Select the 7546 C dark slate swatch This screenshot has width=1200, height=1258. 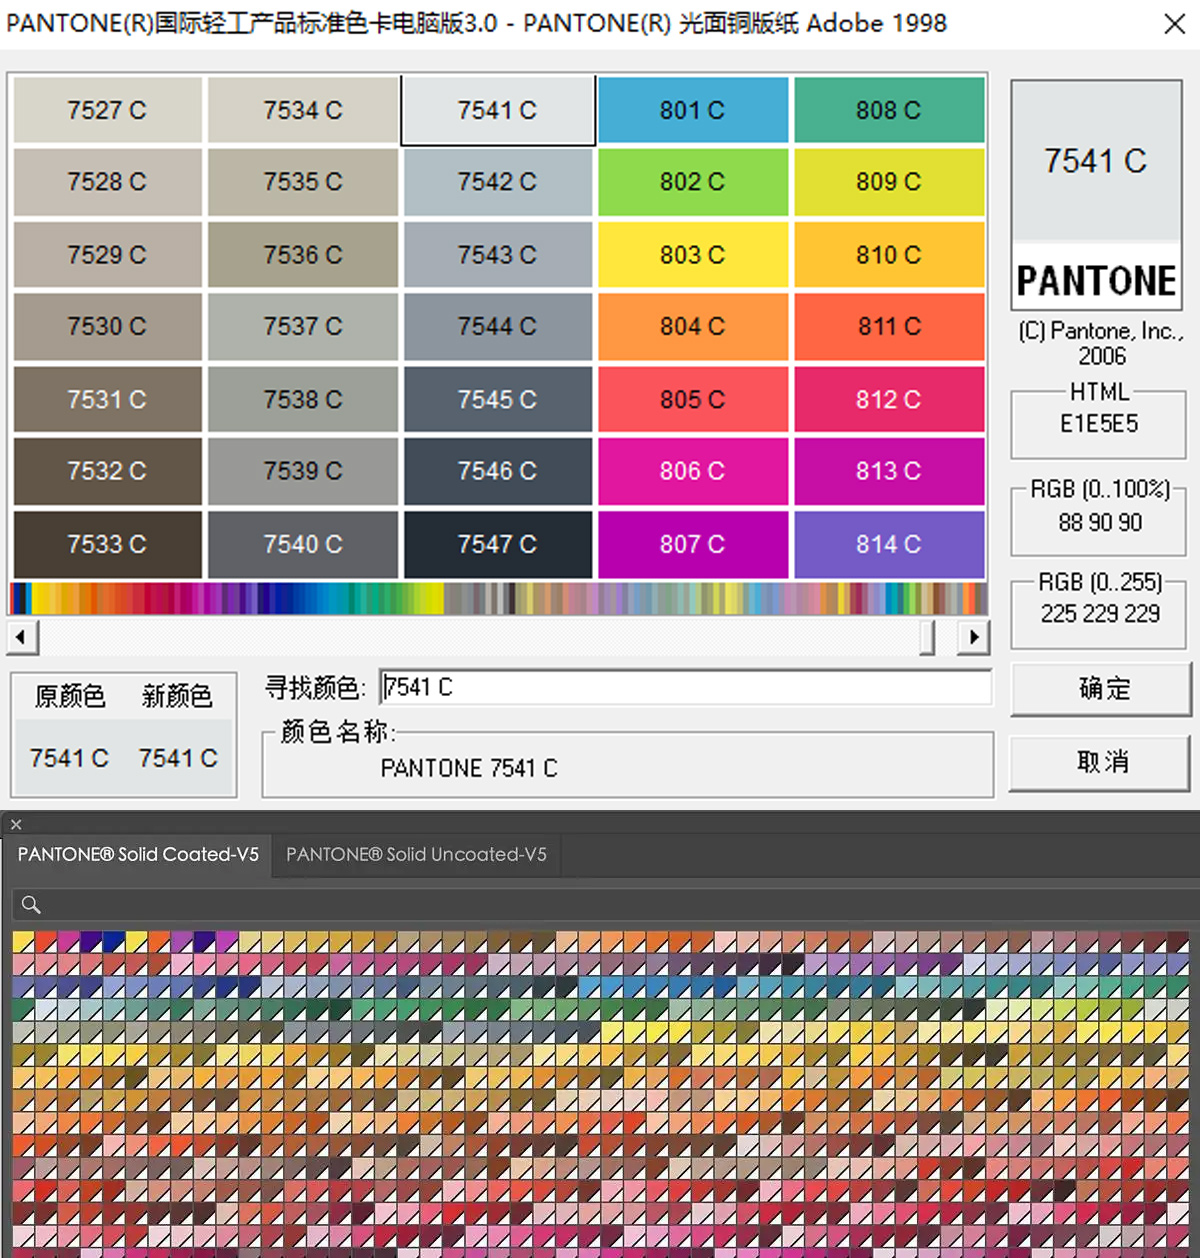pyautogui.click(x=498, y=471)
